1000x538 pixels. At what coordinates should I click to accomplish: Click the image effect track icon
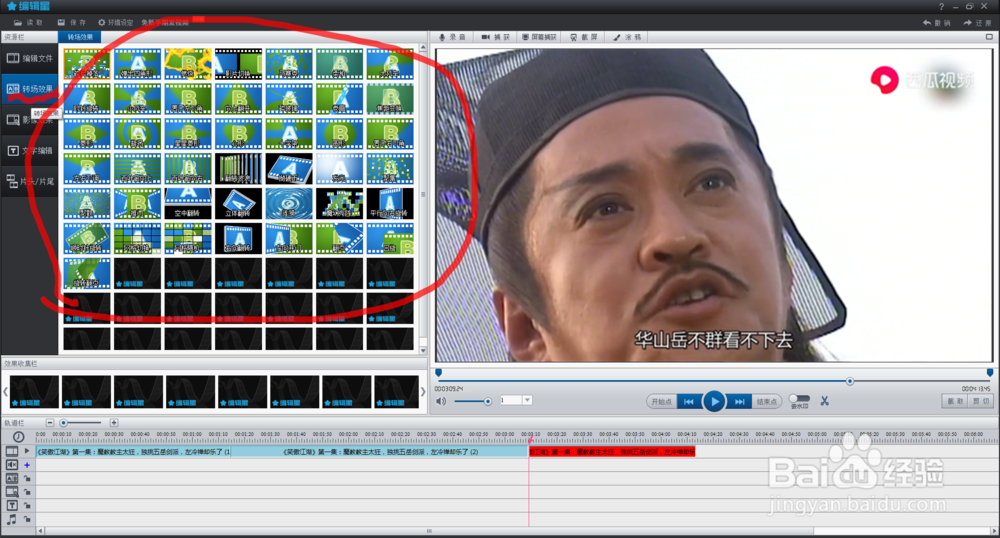coord(11,491)
